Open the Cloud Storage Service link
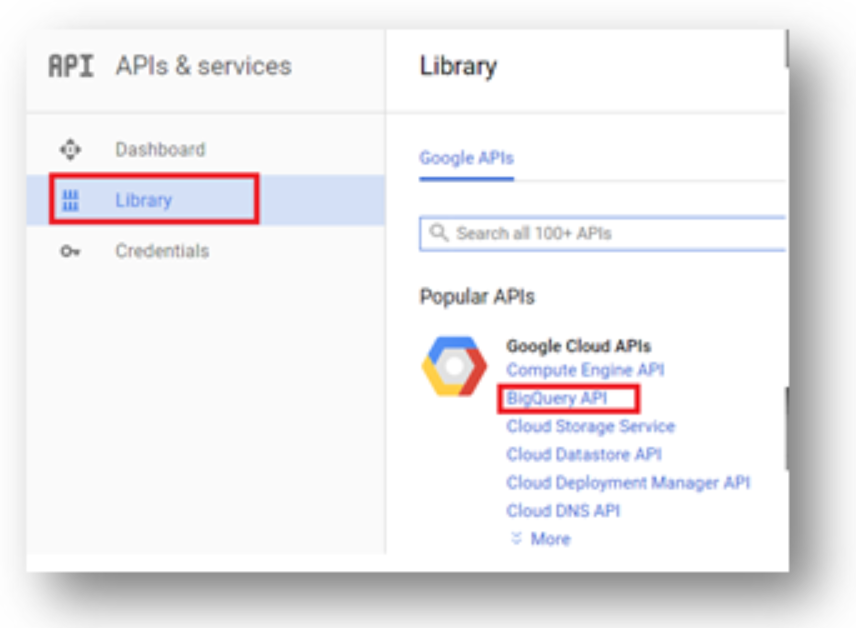 [x=591, y=426]
